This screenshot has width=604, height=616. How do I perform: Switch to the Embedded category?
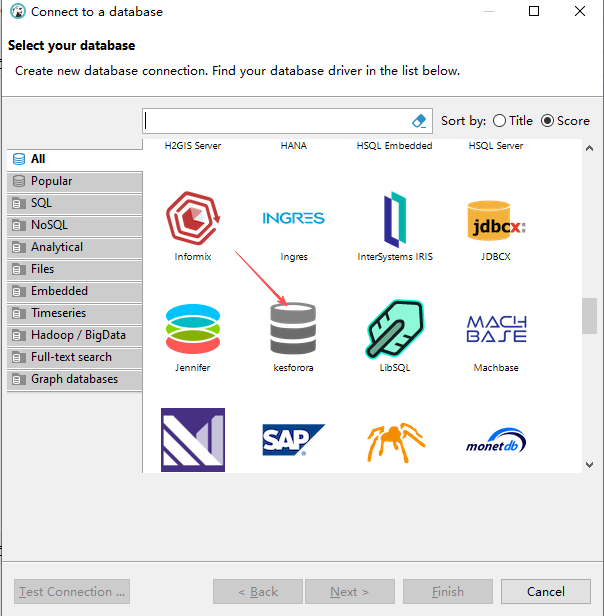tap(75, 291)
